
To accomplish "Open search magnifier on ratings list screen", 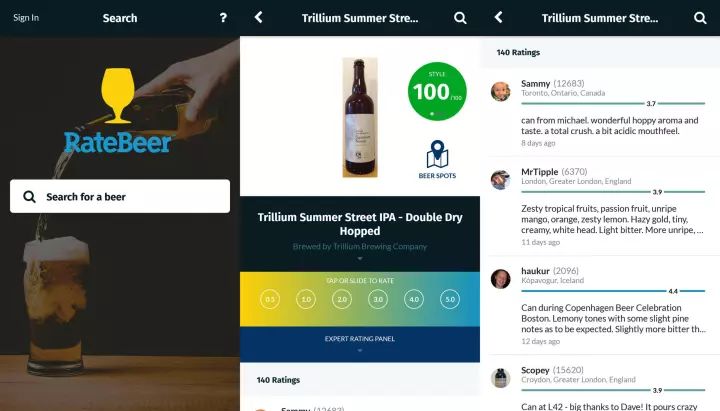I will click(x=700, y=18).
